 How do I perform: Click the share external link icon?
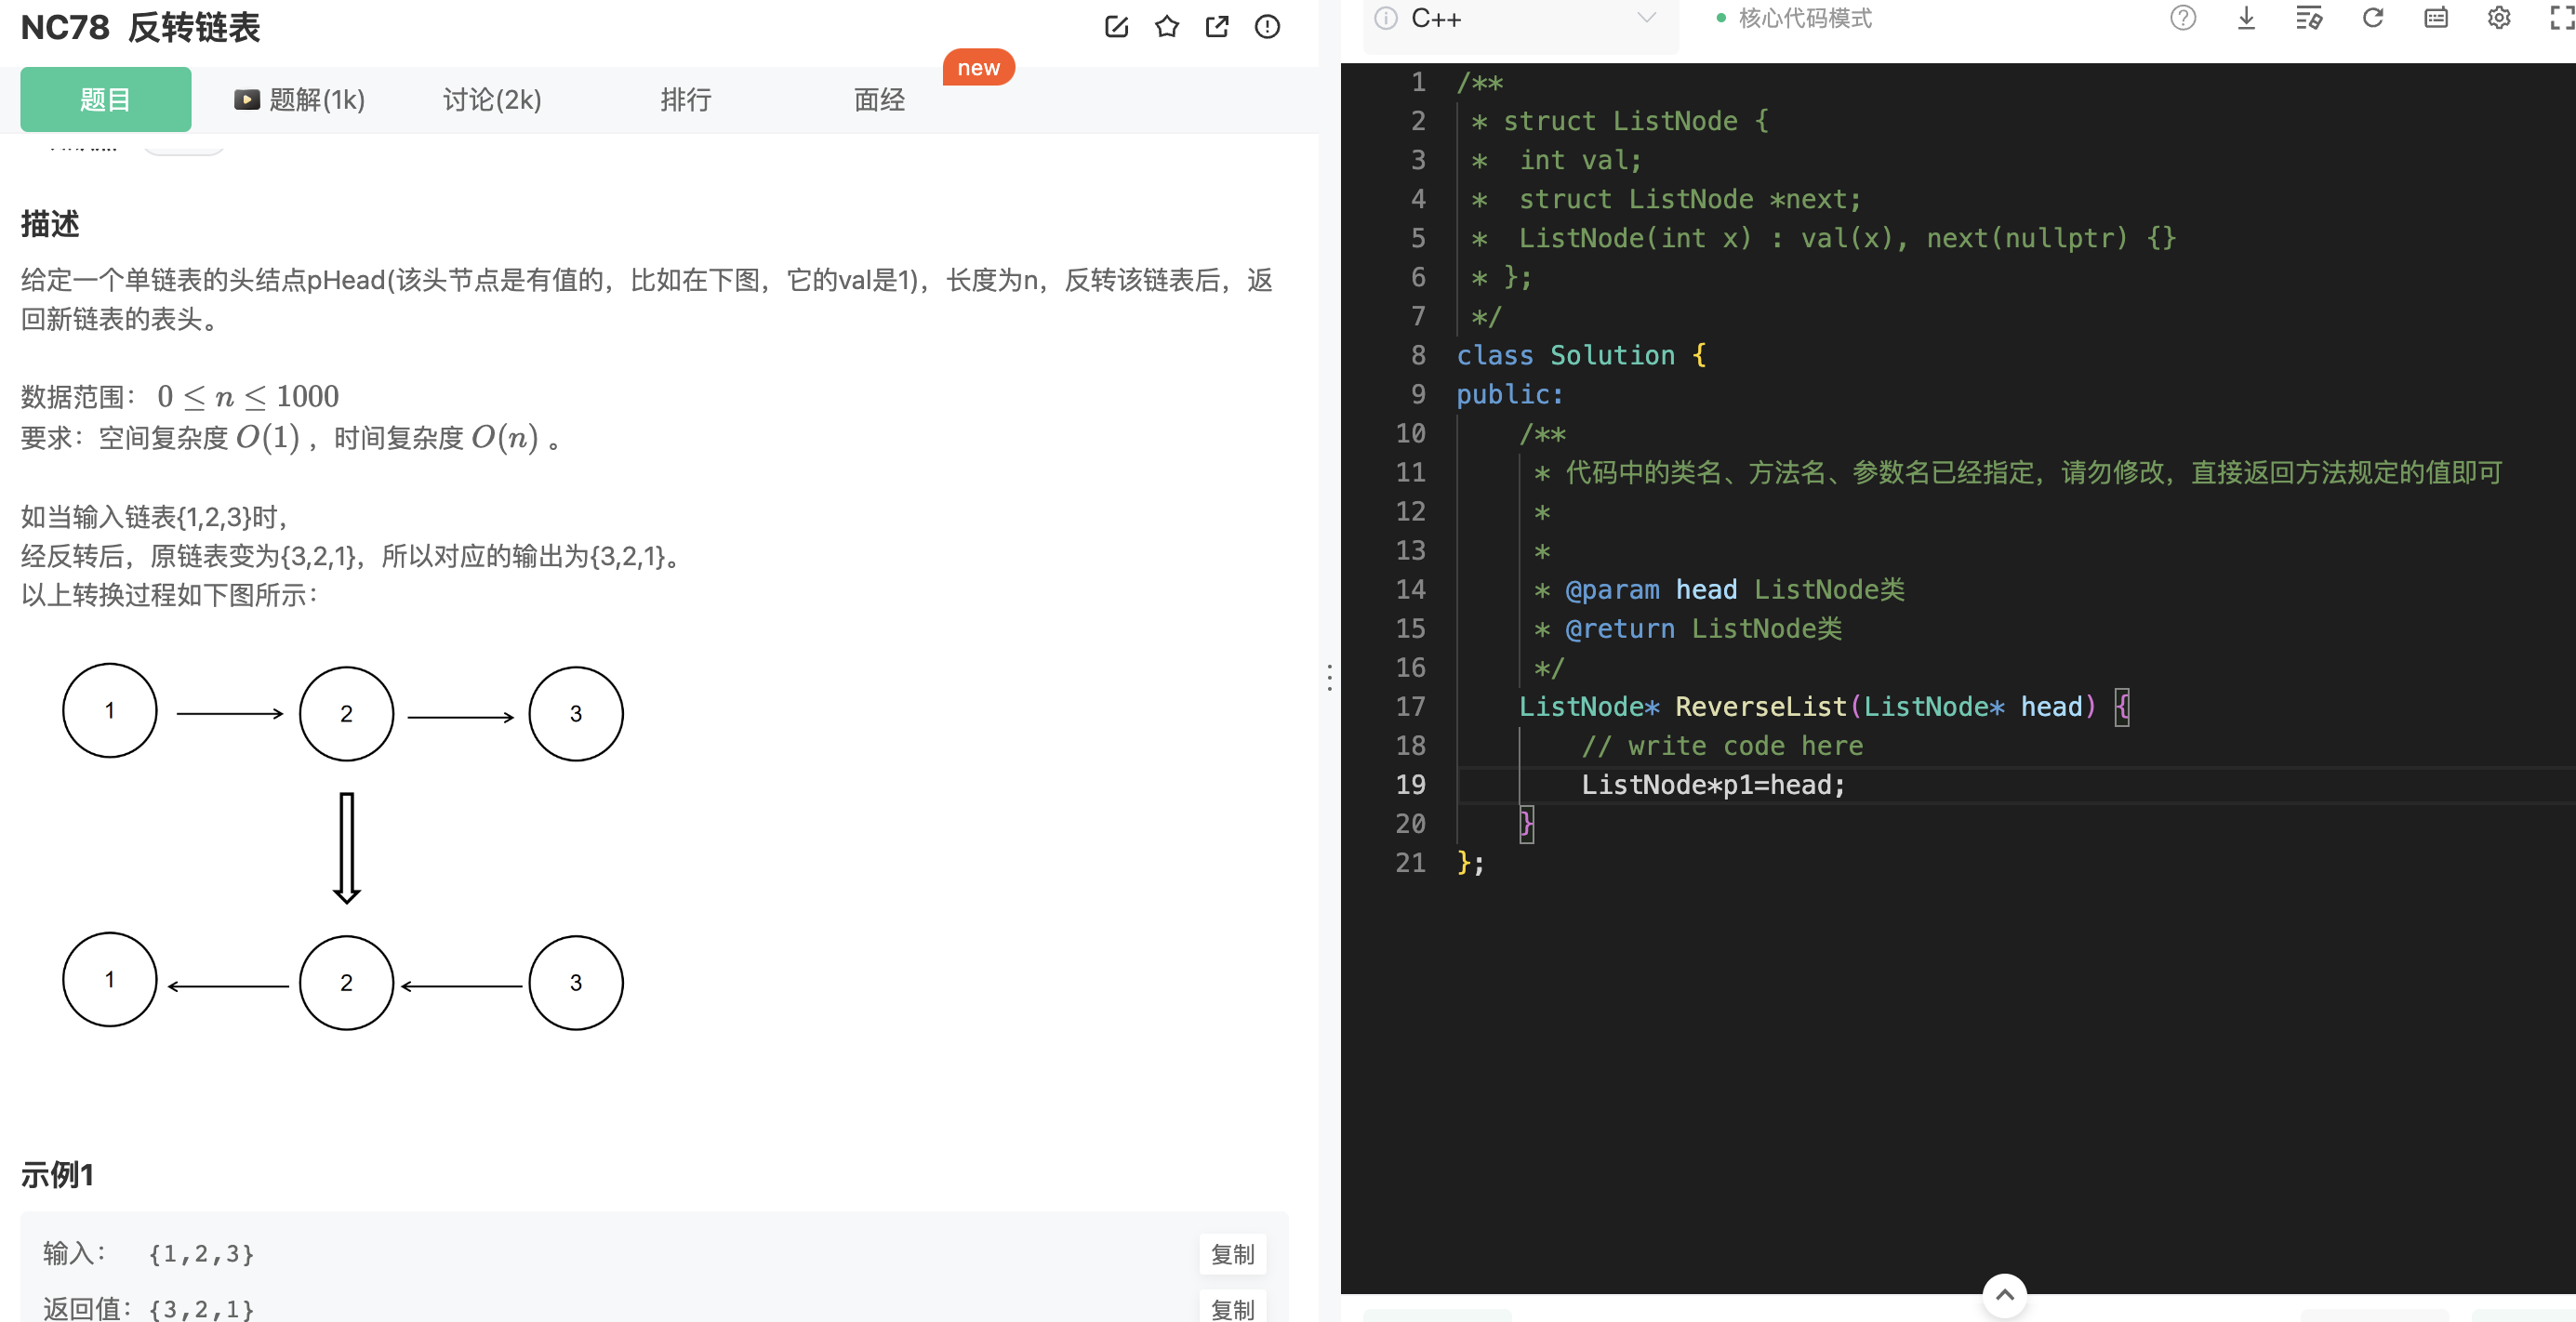point(1216,27)
